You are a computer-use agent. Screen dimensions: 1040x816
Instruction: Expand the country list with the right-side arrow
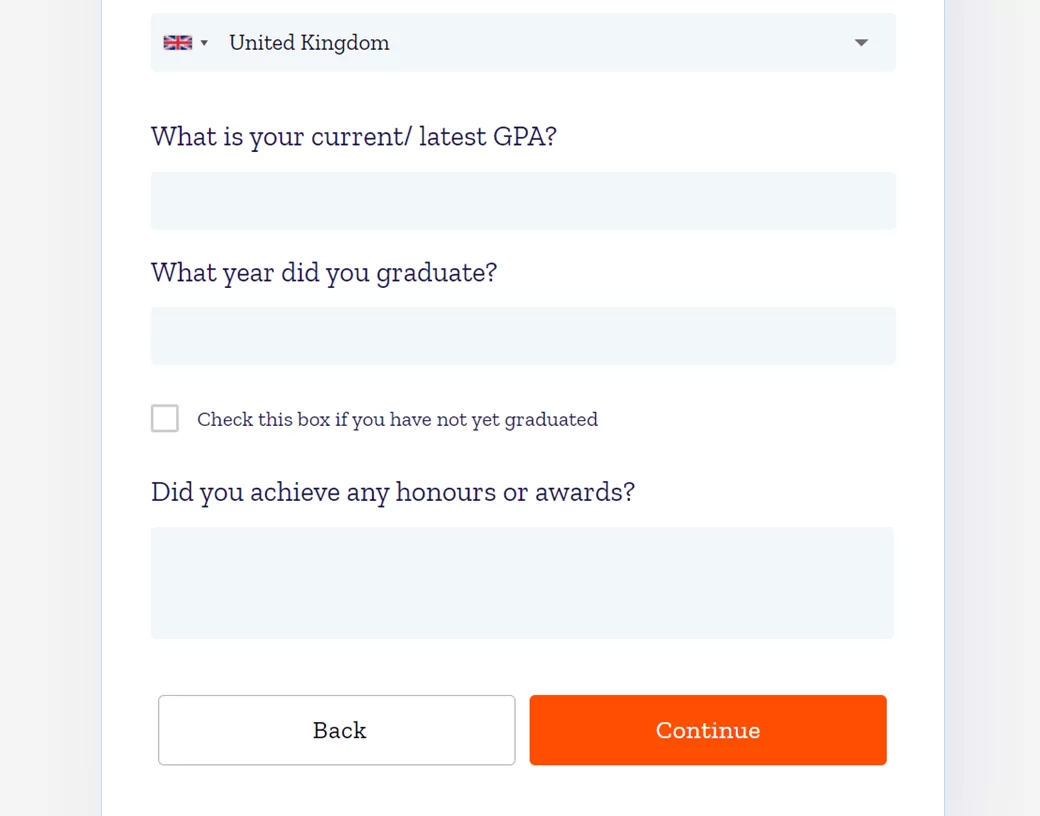pyautogui.click(x=861, y=43)
